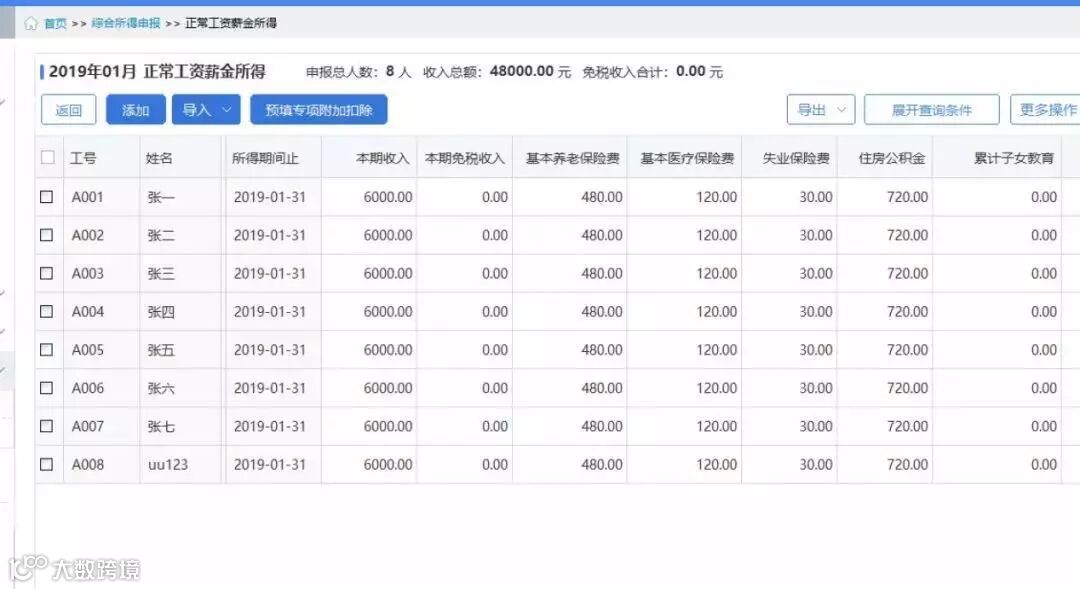
Task: Select employee name 张一
Action: coord(160,197)
